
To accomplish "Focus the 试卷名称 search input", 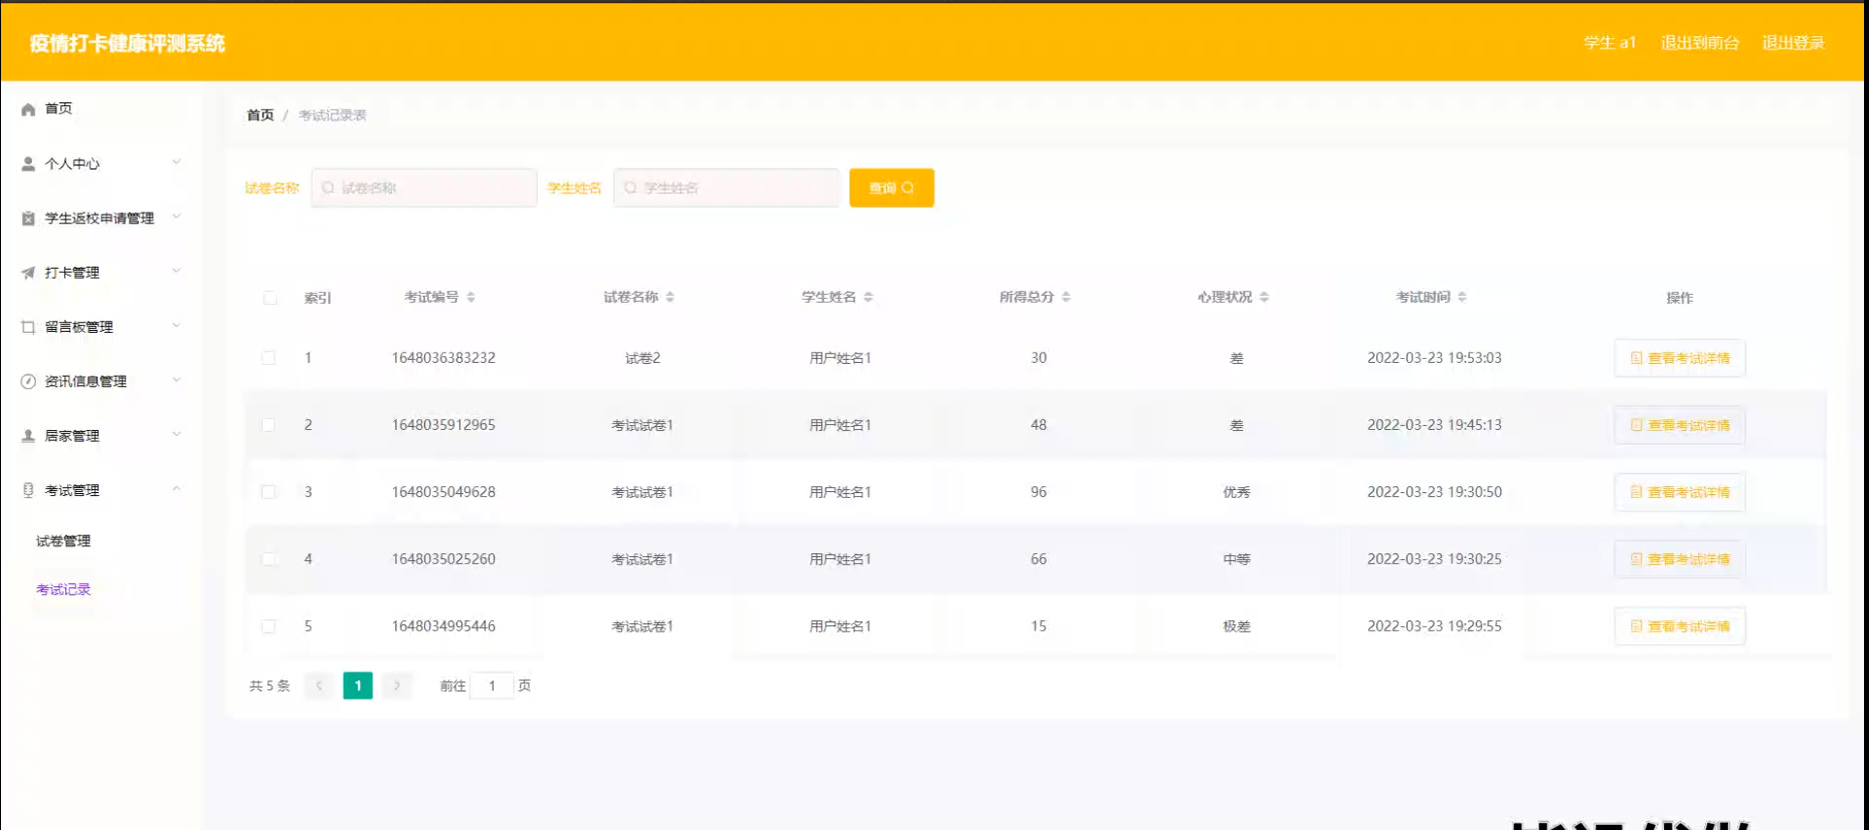I will coord(424,188).
